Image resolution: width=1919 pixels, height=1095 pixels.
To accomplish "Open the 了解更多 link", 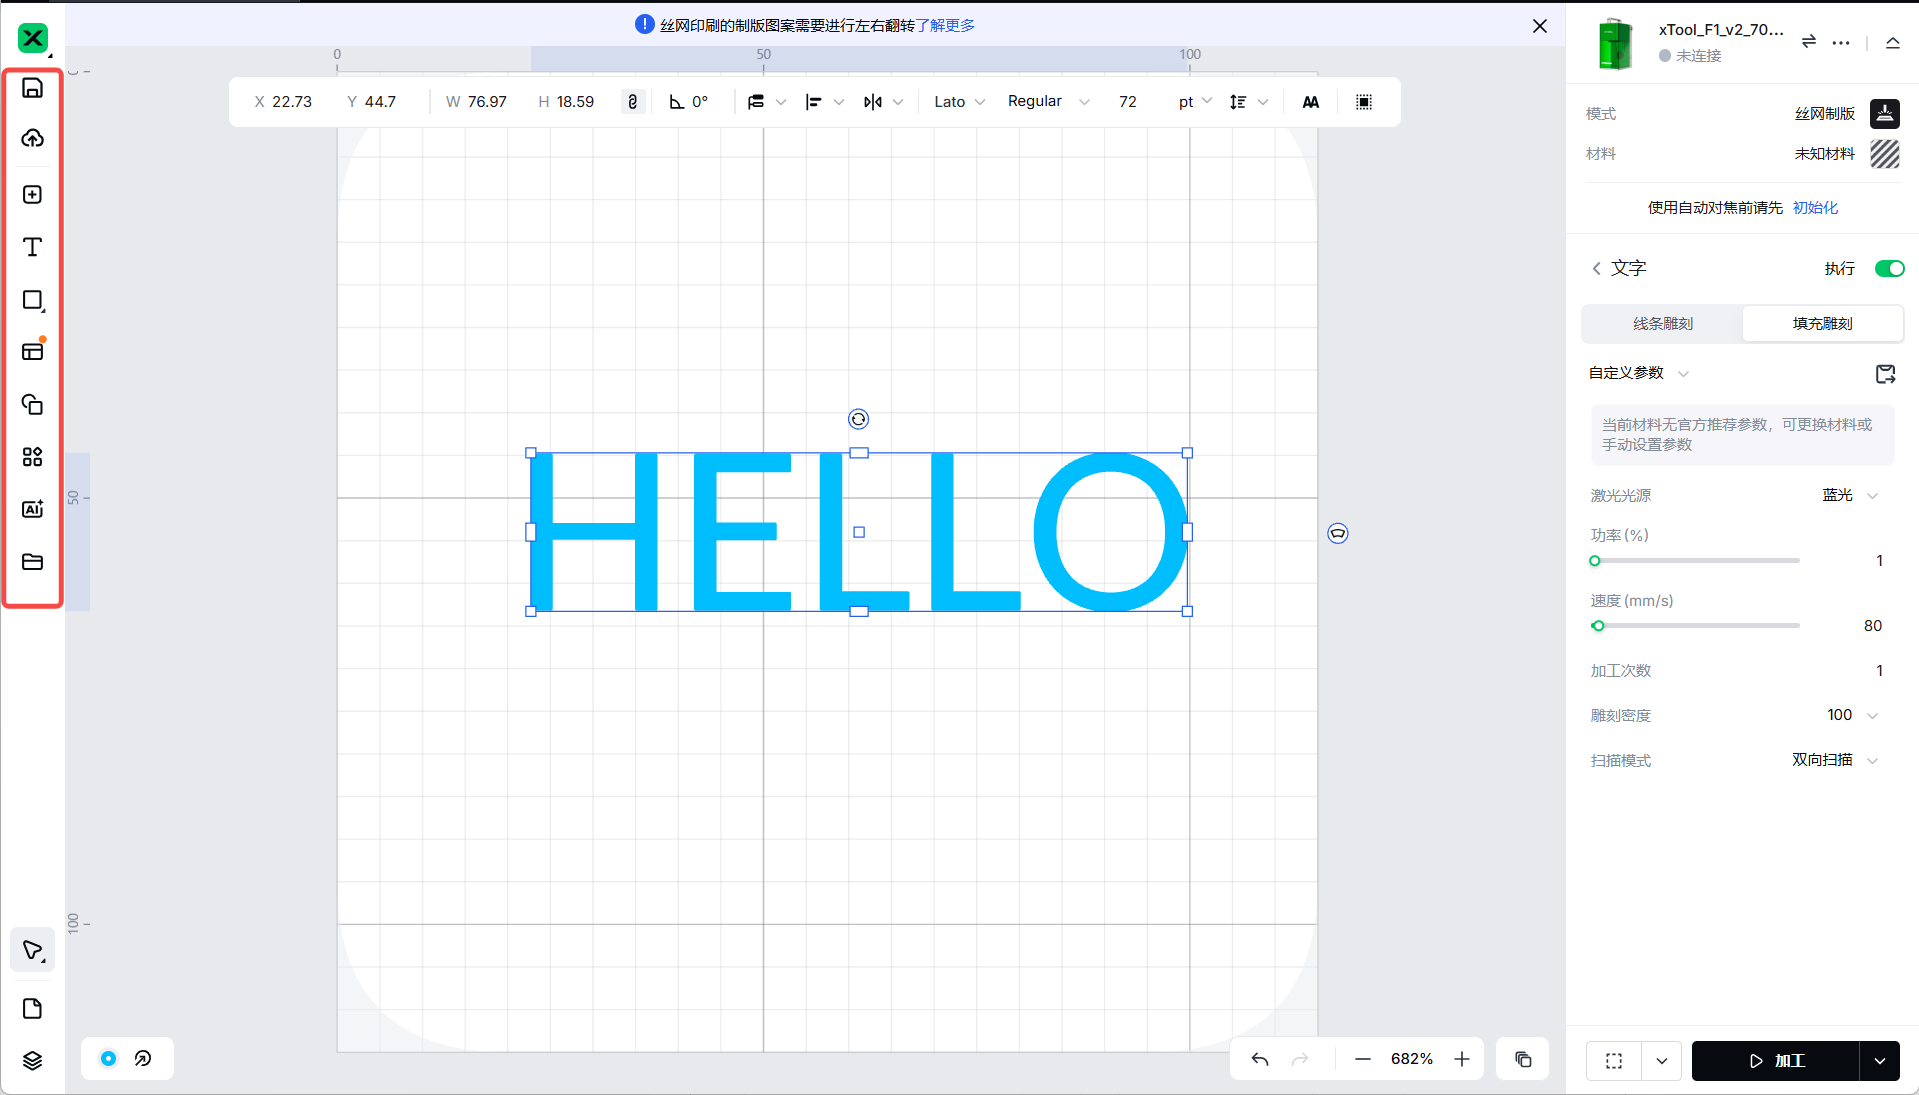I will pyautogui.click(x=945, y=25).
